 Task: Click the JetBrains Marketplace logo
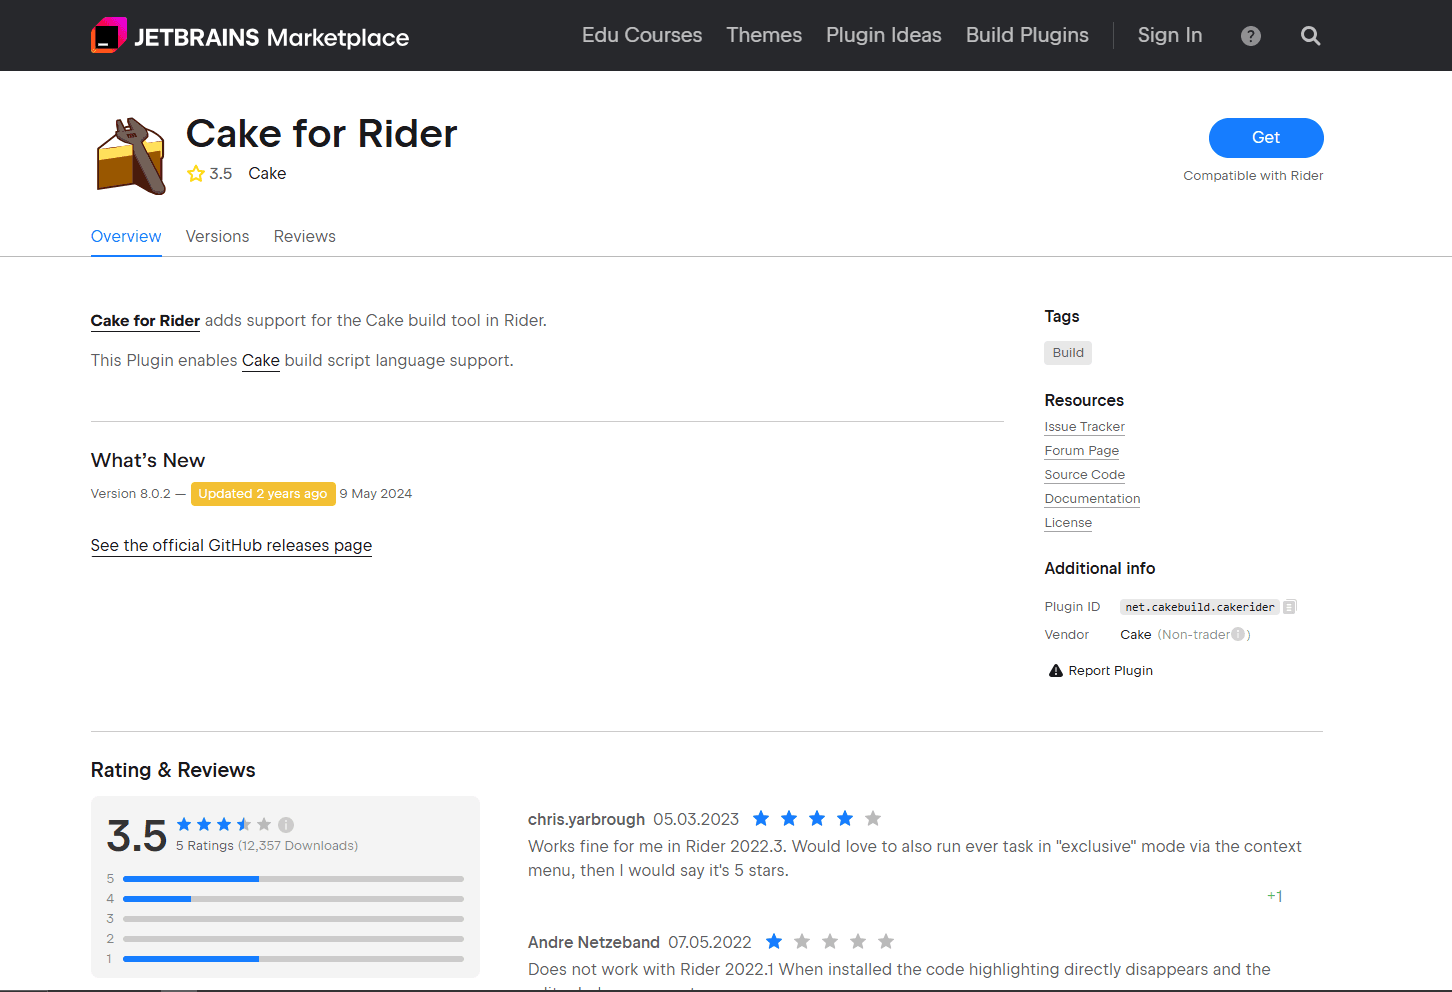pyautogui.click(x=250, y=36)
